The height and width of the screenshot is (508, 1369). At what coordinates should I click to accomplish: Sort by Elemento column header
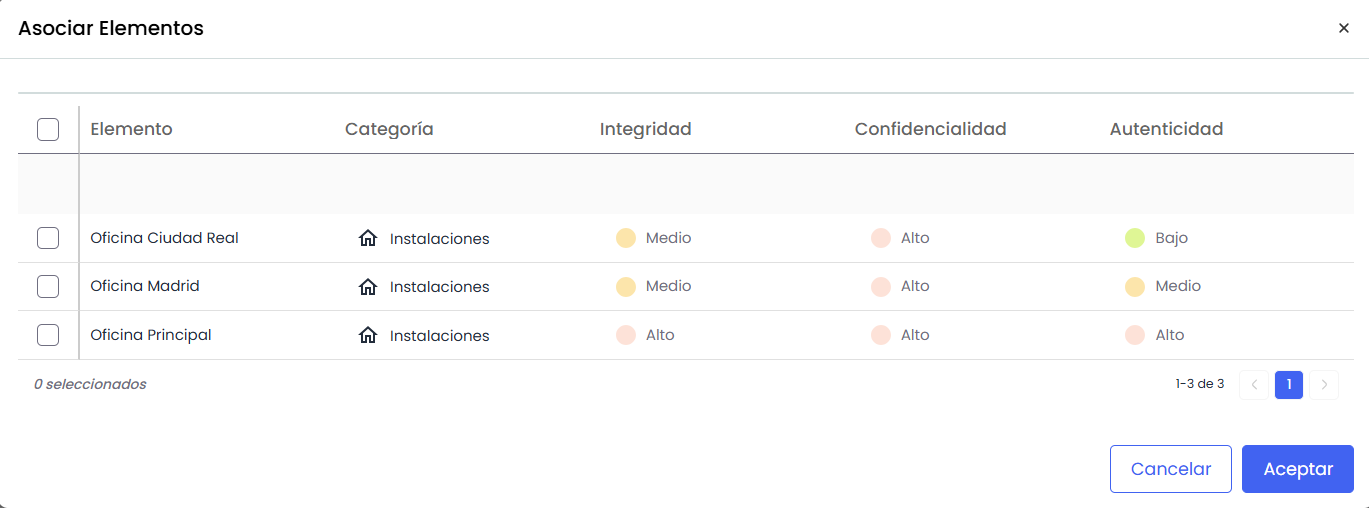pos(131,129)
